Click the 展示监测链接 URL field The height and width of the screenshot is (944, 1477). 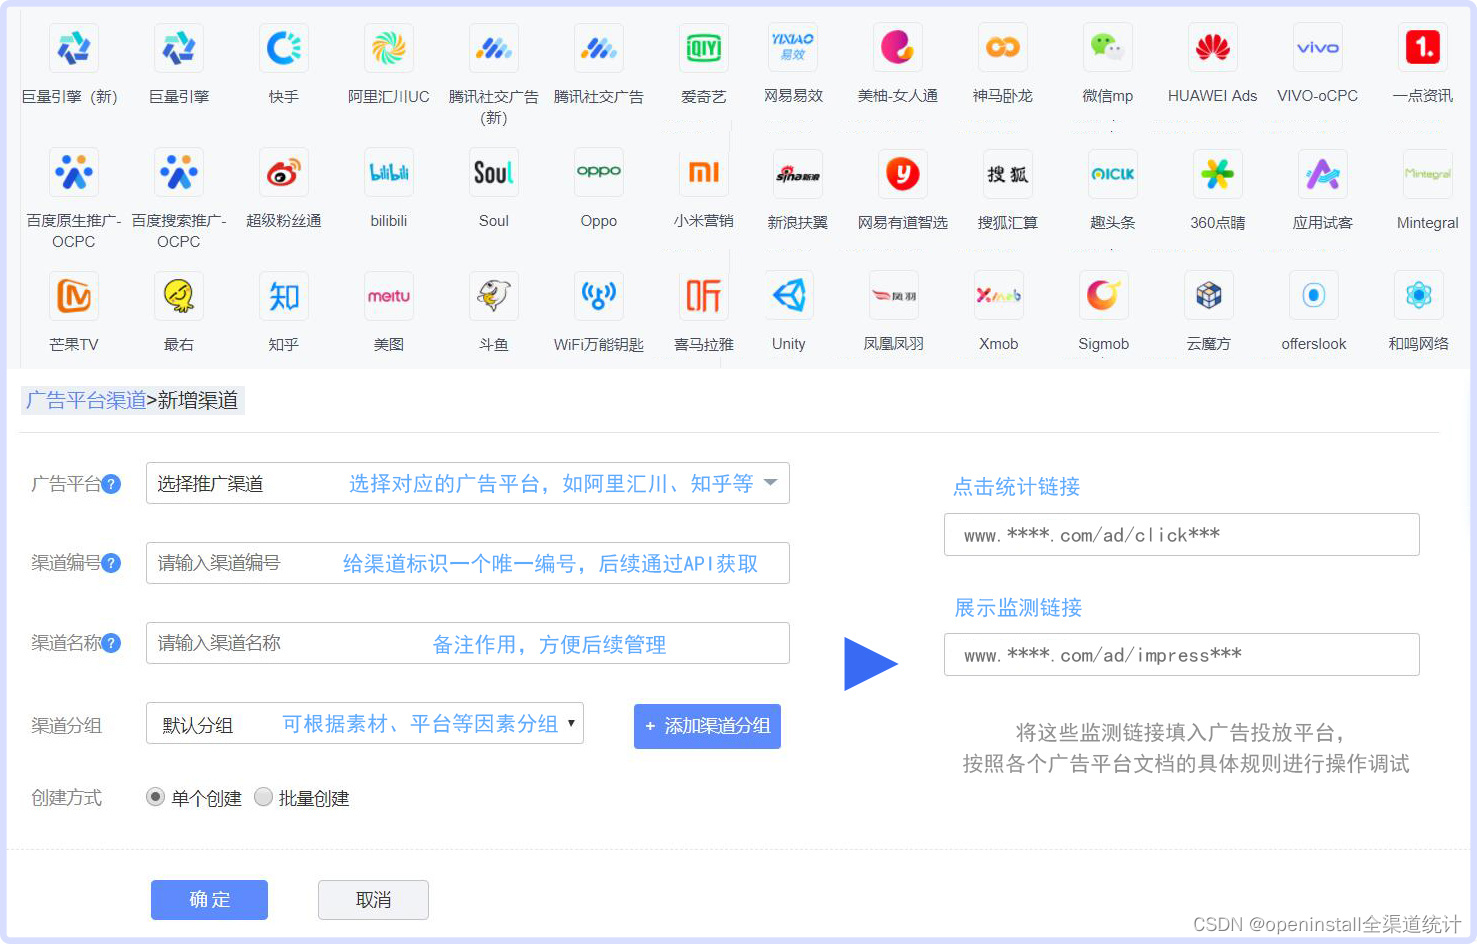(x=1182, y=655)
